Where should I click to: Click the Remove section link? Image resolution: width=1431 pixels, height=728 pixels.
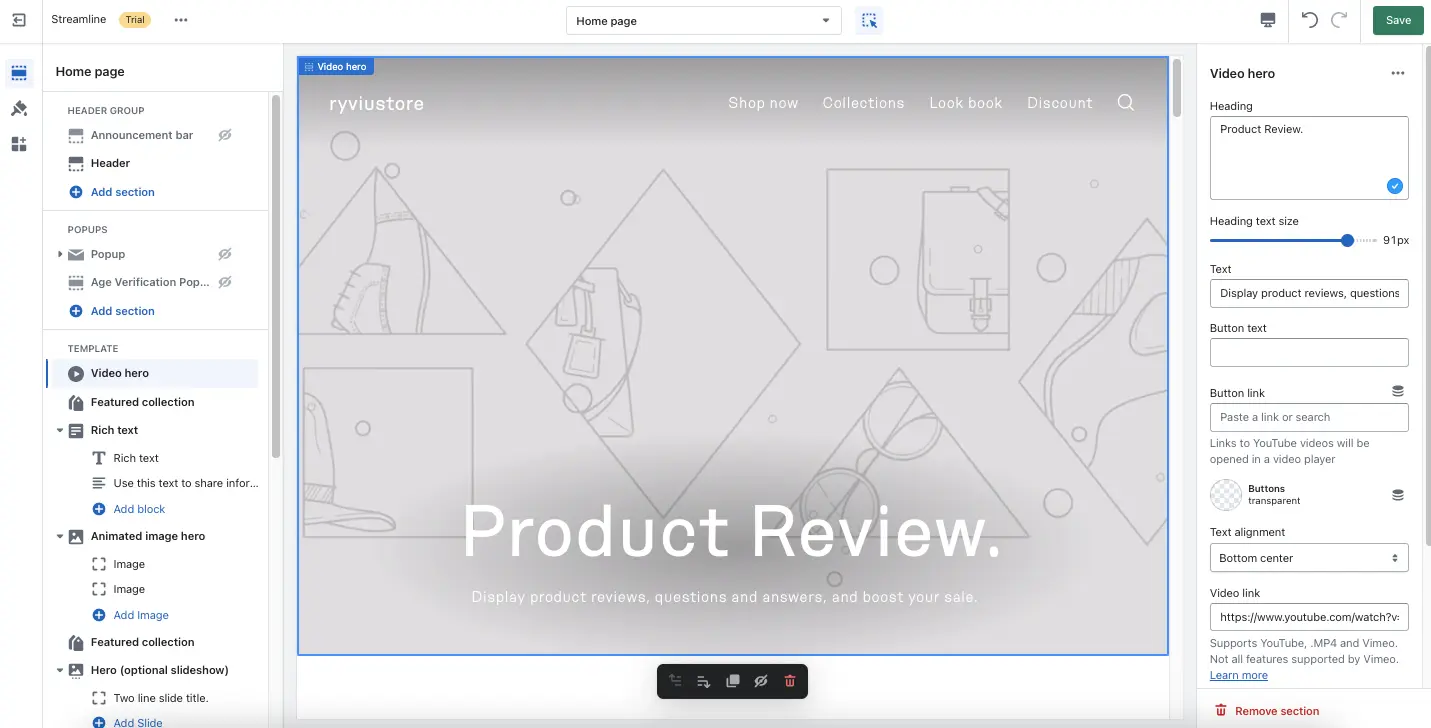click(1276, 710)
